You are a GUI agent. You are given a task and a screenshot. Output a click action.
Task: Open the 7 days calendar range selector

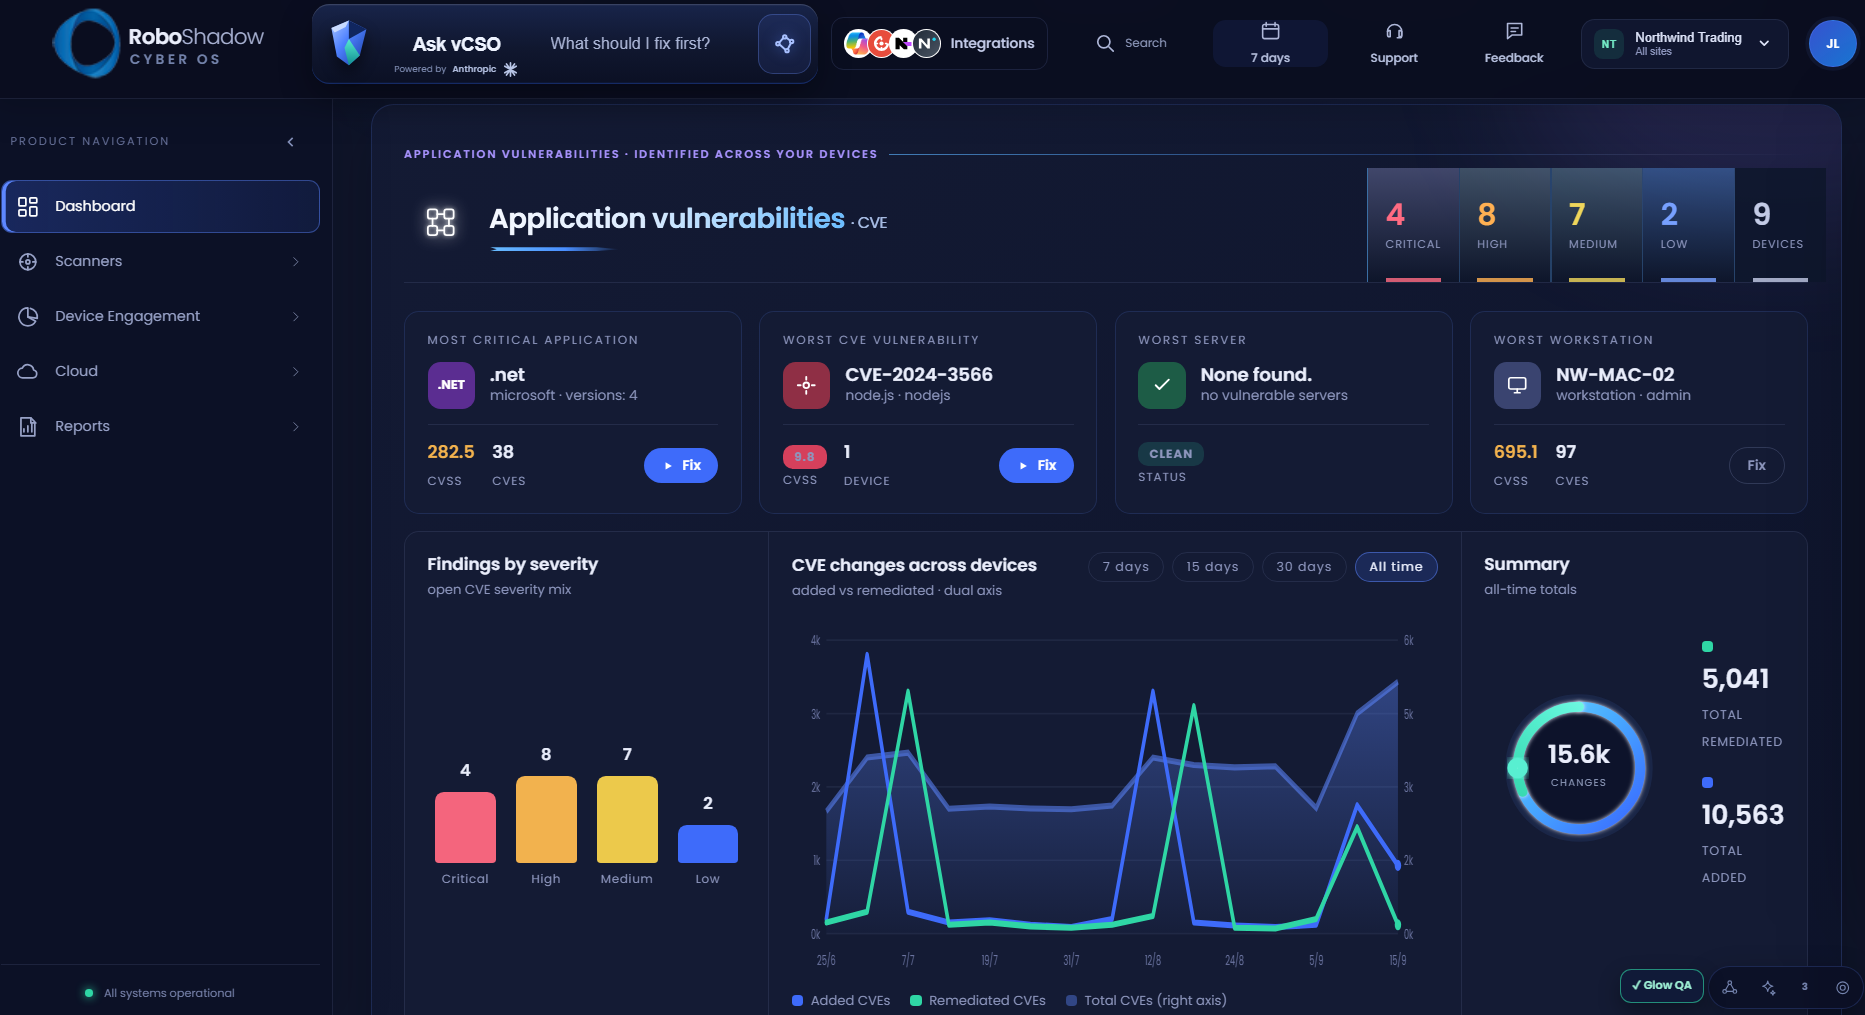click(x=1270, y=43)
